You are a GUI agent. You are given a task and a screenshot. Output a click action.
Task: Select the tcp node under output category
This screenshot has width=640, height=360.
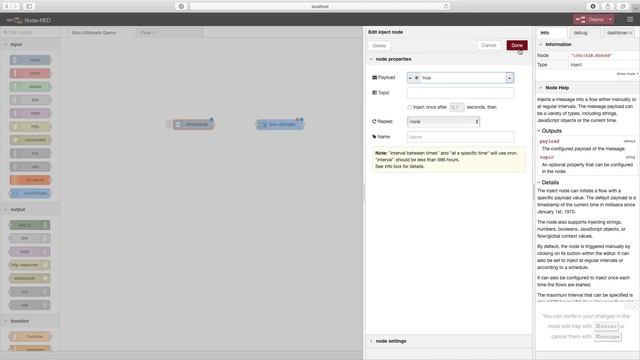click(x=30, y=291)
